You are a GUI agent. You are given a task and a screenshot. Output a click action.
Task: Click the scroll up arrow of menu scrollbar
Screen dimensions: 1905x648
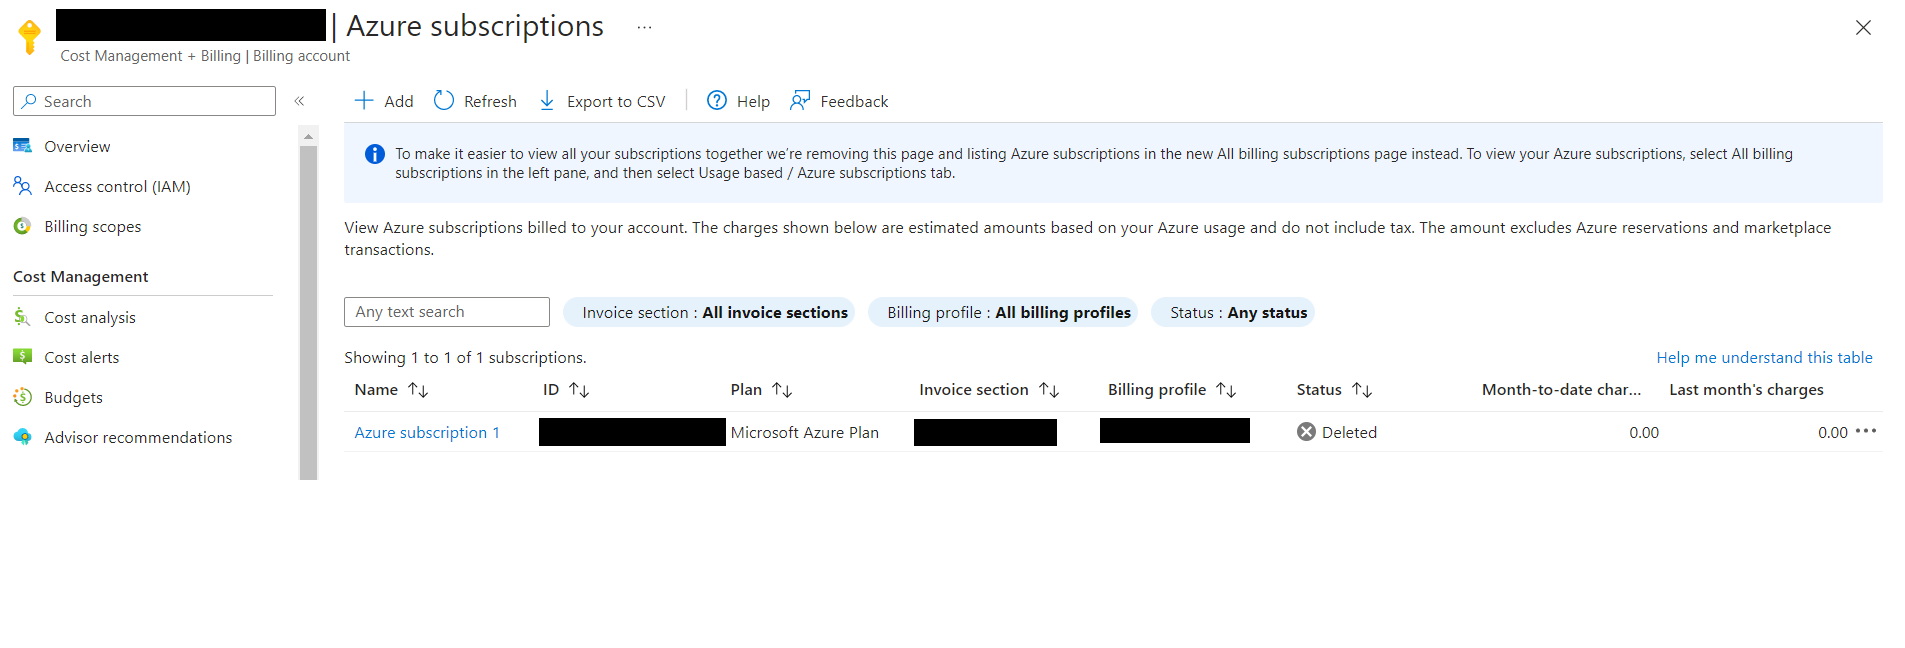(308, 135)
